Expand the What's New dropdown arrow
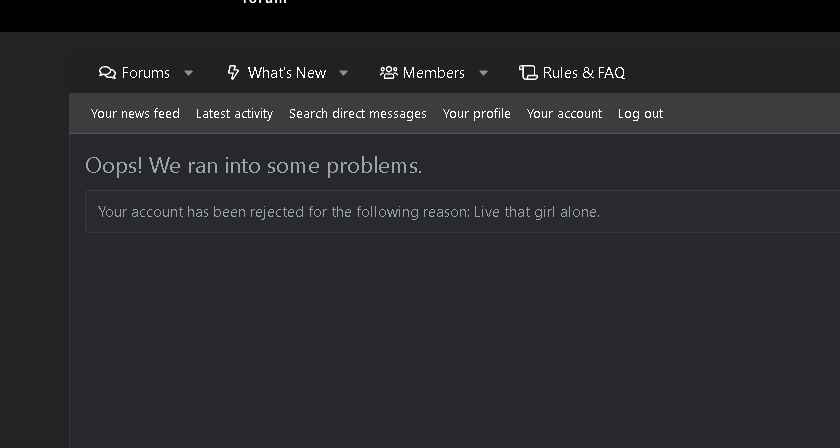 click(344, 73)
